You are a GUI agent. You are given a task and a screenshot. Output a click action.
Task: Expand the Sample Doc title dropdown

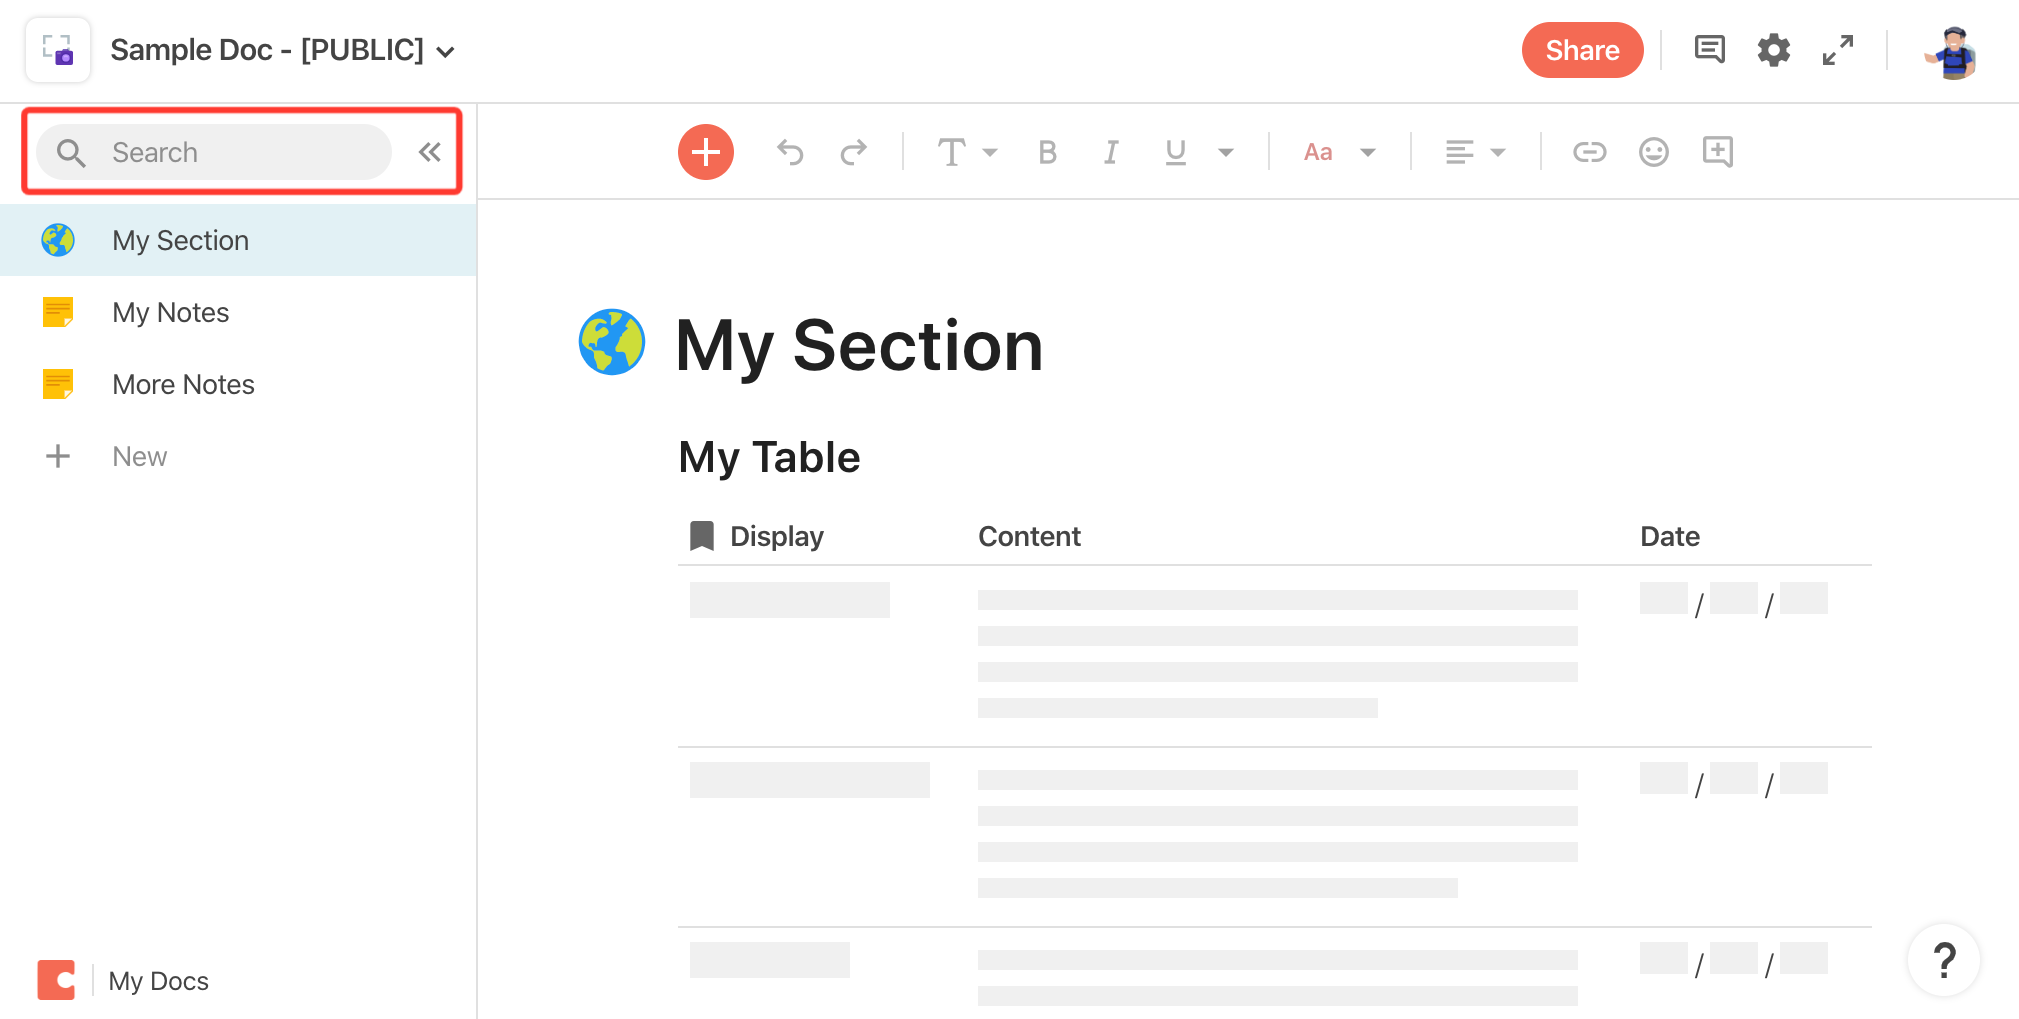click(446, 52)
